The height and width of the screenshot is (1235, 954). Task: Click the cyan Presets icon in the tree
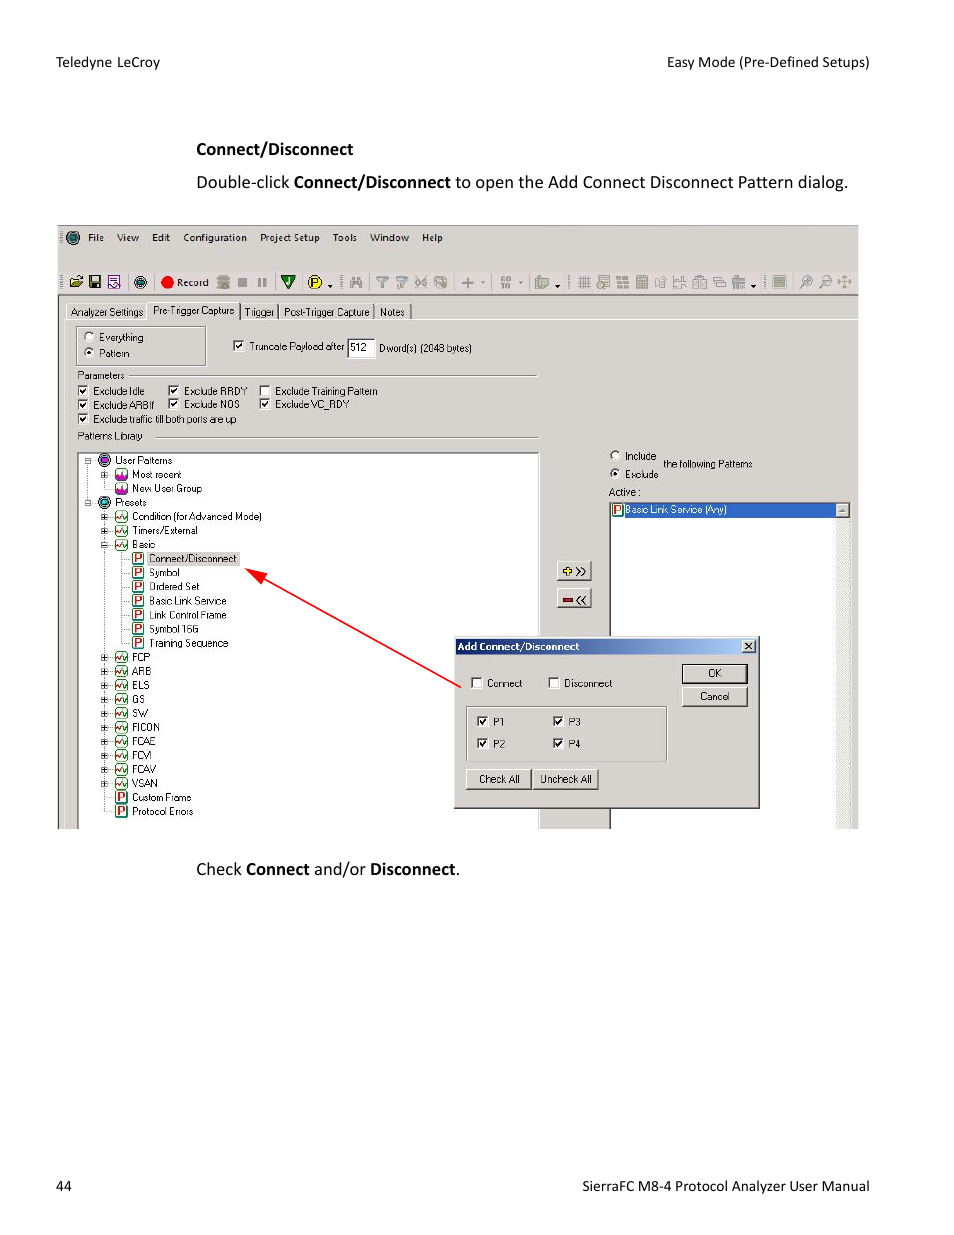pos(104,502)
